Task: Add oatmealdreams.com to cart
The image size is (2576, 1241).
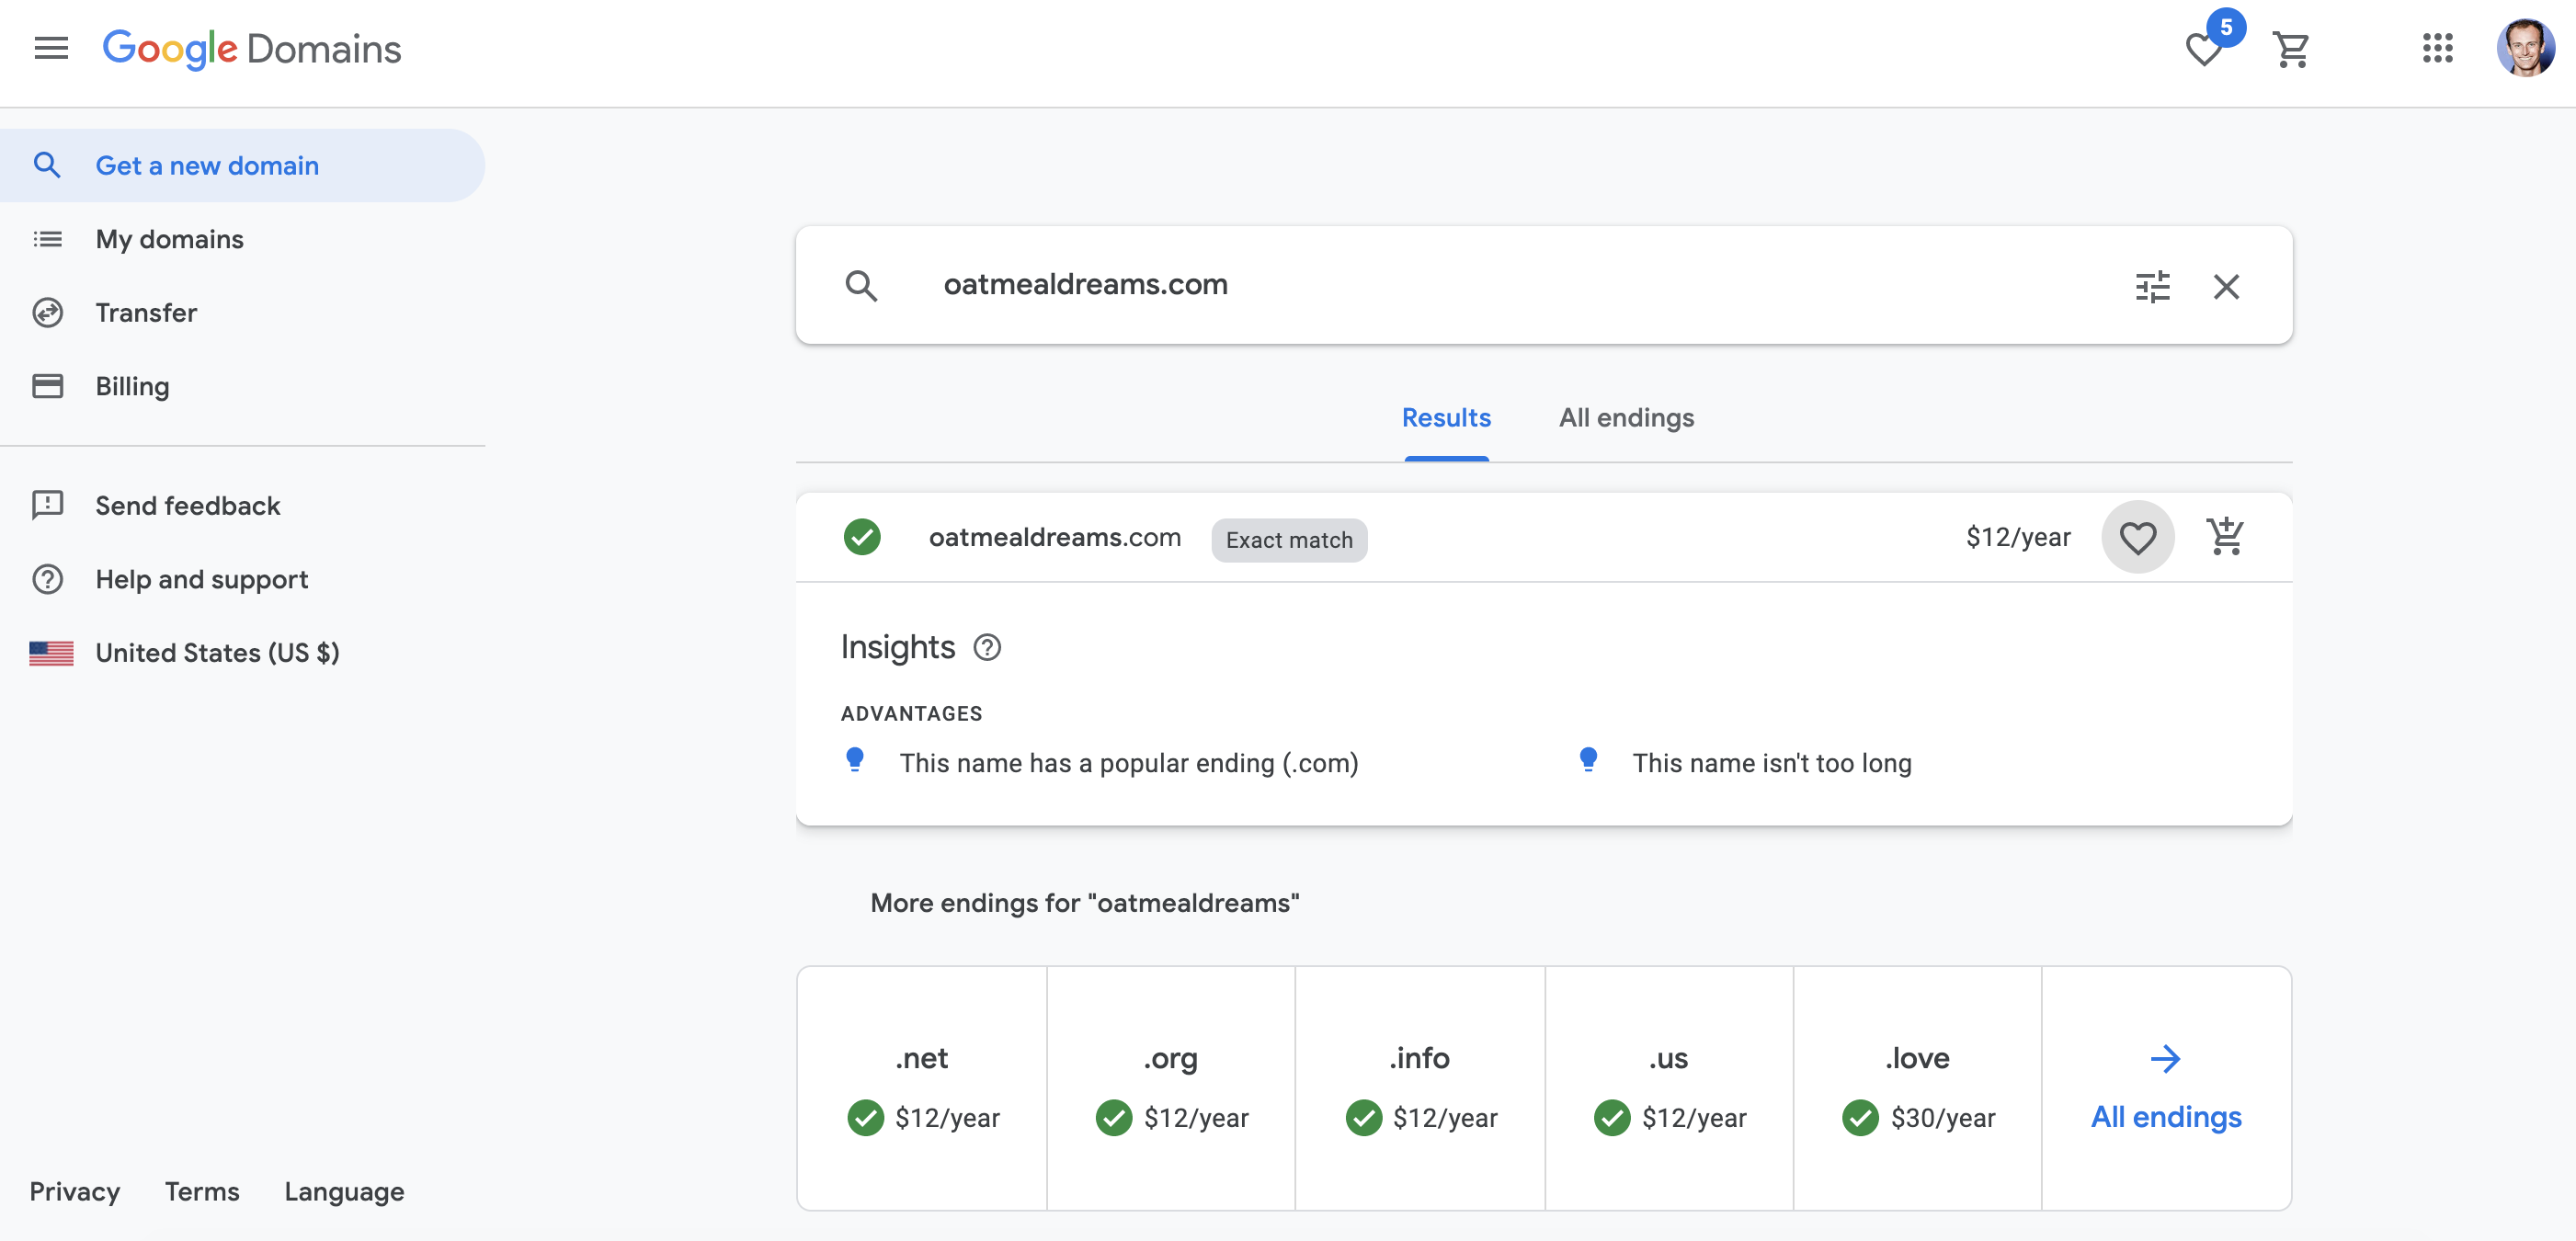Action: [2225, 537]
